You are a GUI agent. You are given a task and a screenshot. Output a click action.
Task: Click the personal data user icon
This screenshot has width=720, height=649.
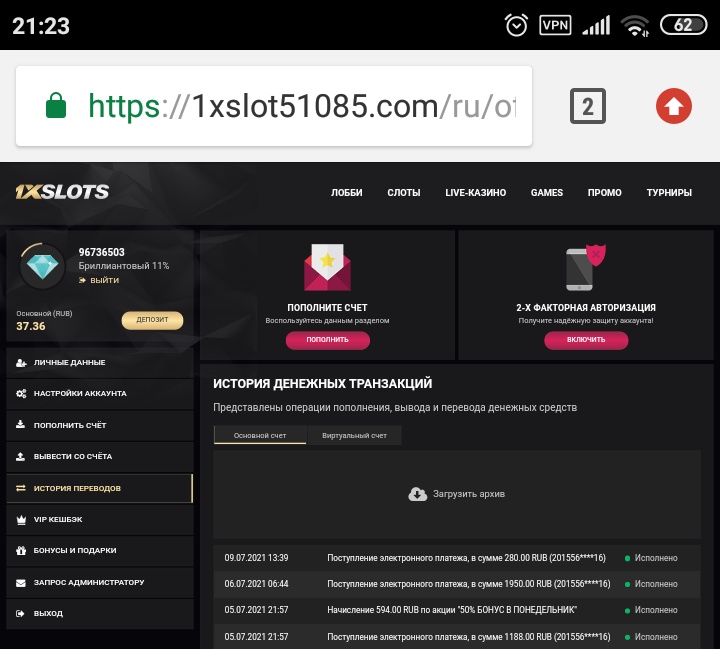[x=21, y=362]
